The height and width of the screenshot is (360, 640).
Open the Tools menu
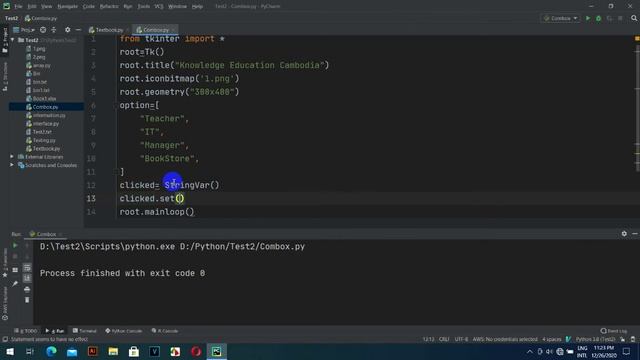pos(143,7)
